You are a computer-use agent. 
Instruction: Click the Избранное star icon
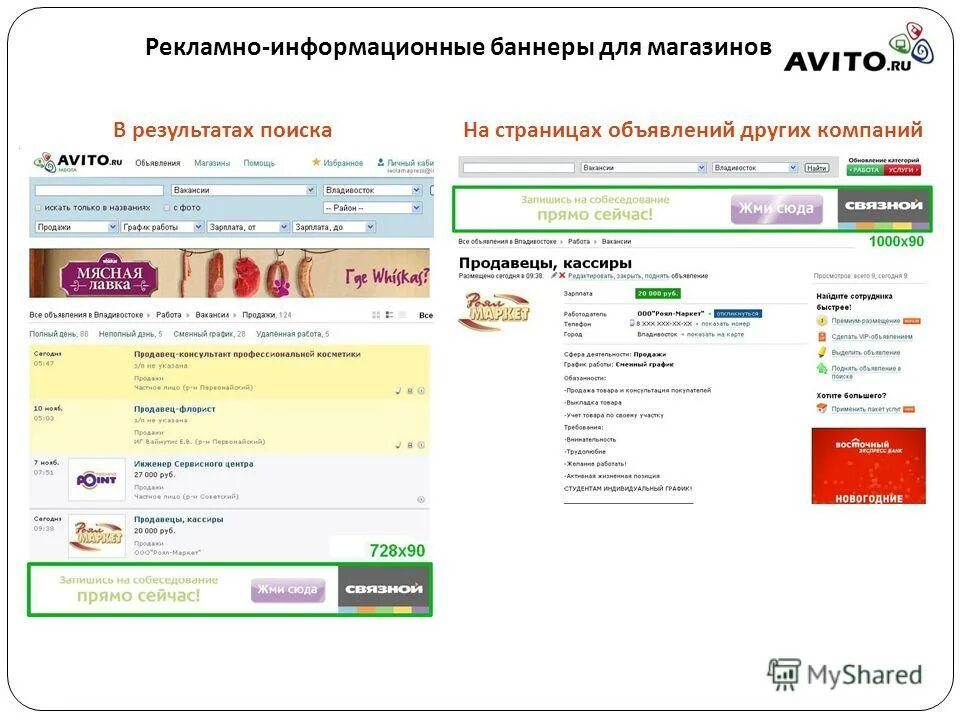point(315,162)
